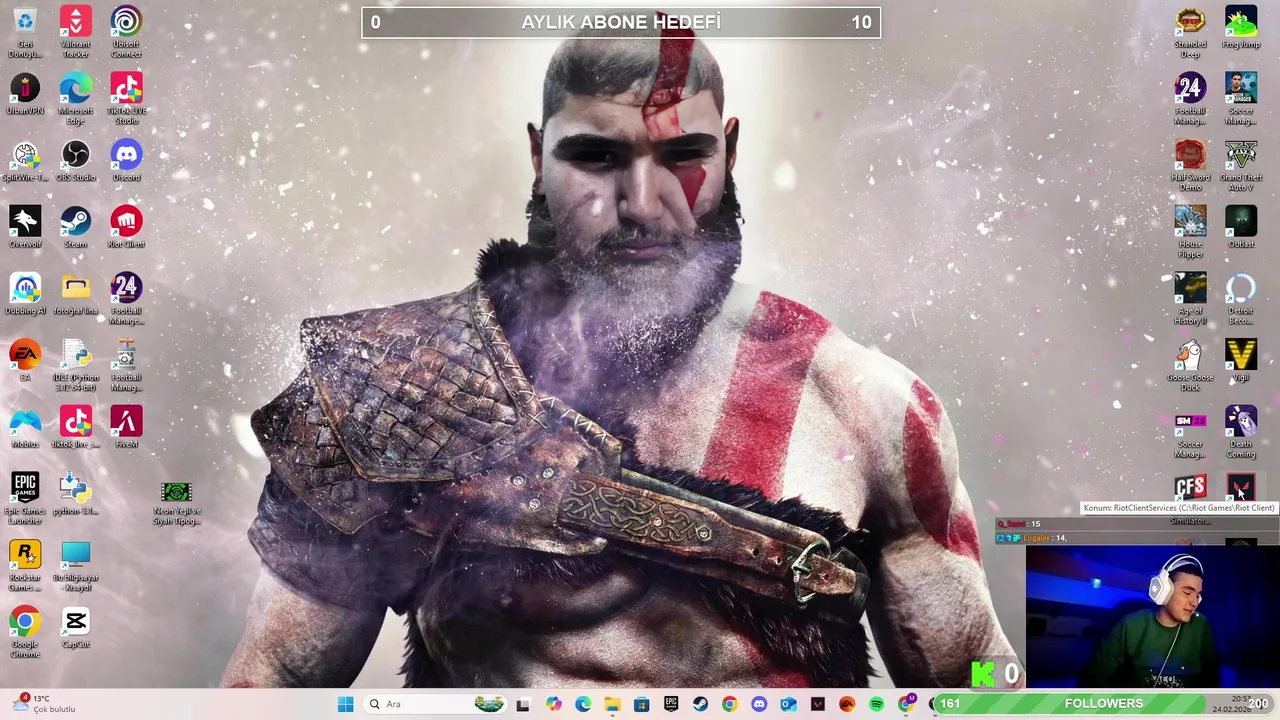Open Mobius desktop shortcut
The width and height of the screenshot is (1280, 720).
25,428
